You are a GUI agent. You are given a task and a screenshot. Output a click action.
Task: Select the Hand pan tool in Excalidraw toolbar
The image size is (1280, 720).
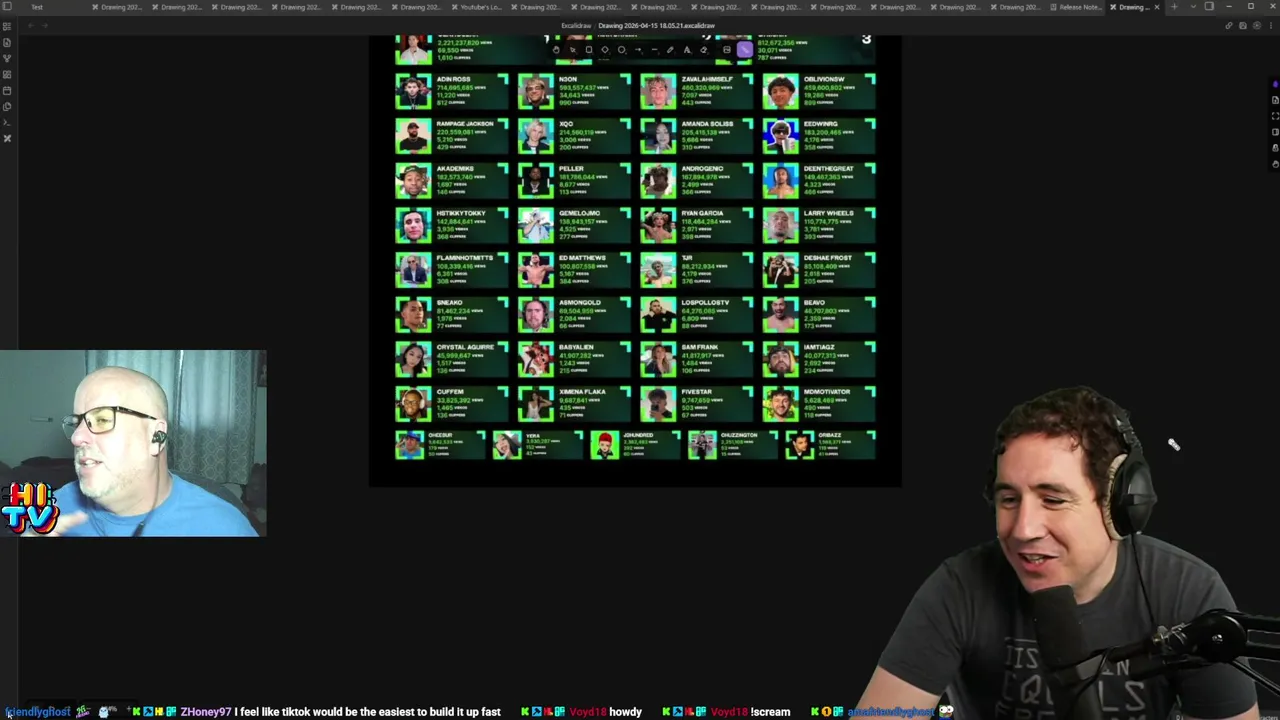coord(556,50)
